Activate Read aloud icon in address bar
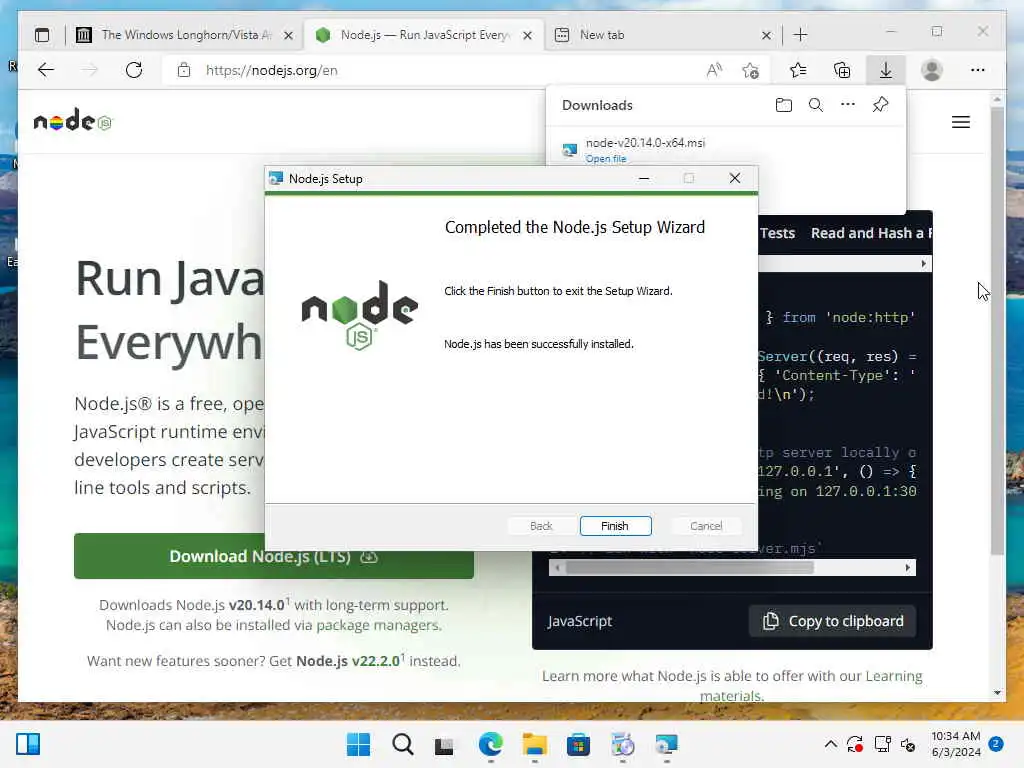1024x768 pixels. [714, 70]
